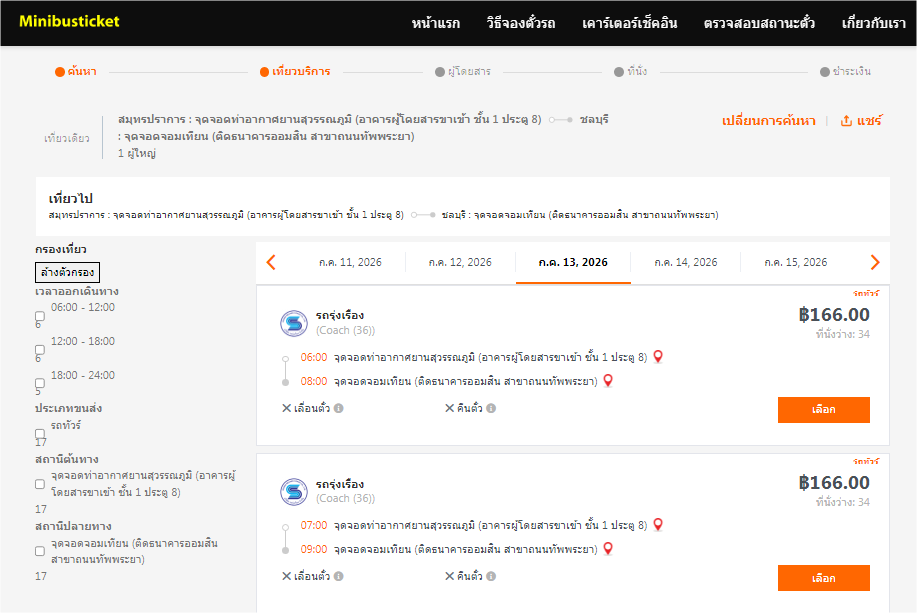Open the ตรวจสอบสถานะตั๋ว menu item

(759, 23)
